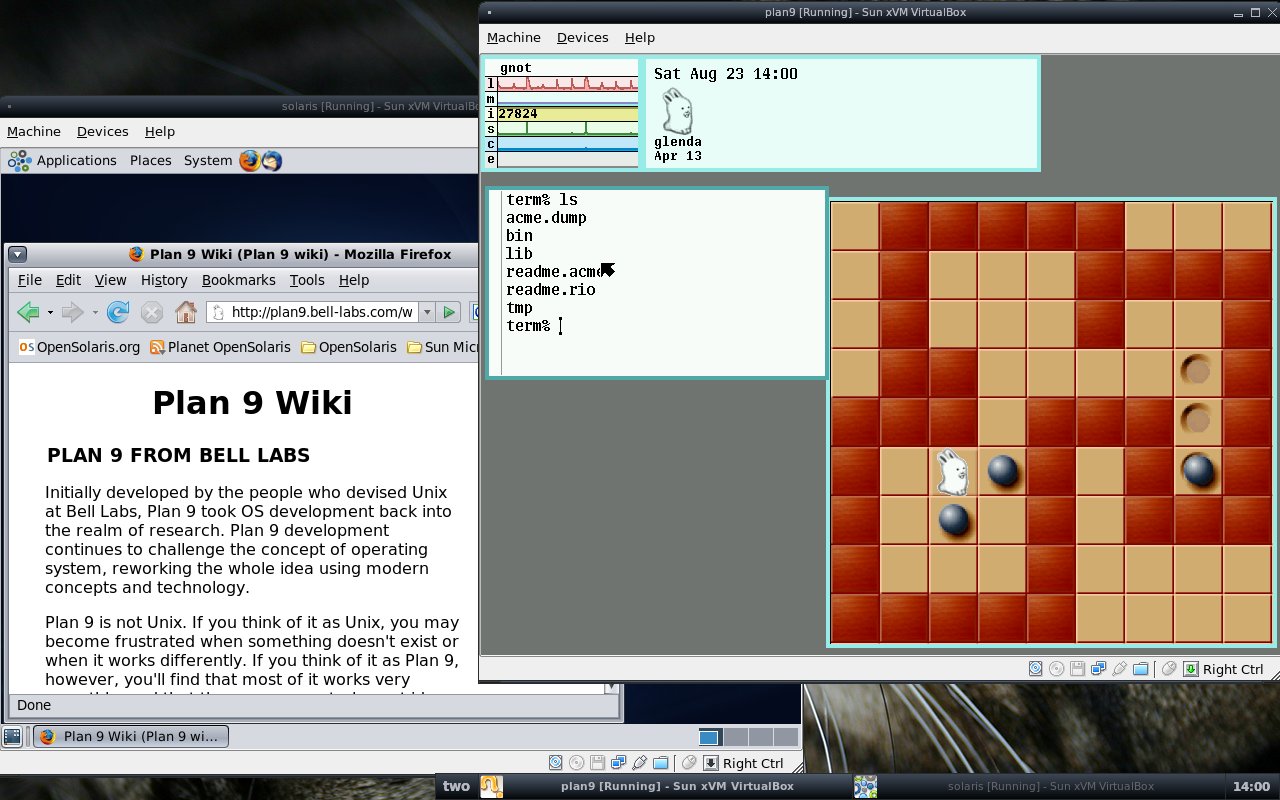
Task: Click the desktop pager icon next to 'two'
Action: click(x=491, y=786)
